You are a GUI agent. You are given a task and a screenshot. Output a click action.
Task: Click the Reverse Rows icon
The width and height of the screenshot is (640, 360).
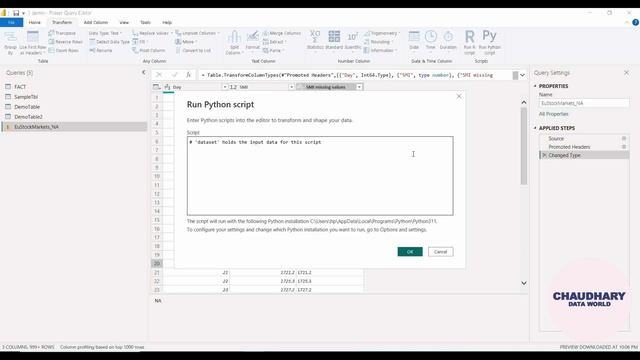pyautogui.click(x=51, y=42)
